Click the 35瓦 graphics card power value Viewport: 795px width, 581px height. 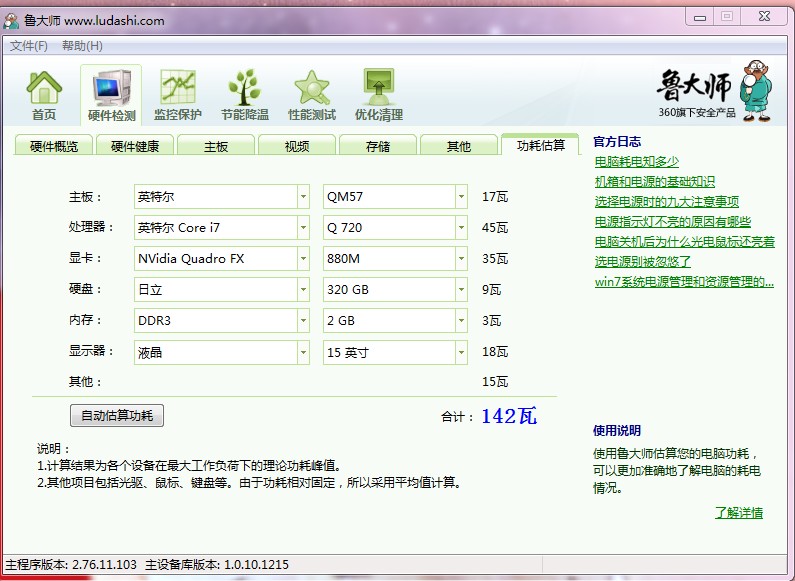point(495,259)
